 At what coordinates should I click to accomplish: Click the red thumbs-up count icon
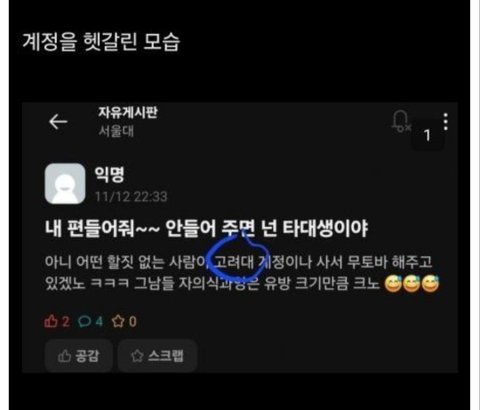pos(51,321)
